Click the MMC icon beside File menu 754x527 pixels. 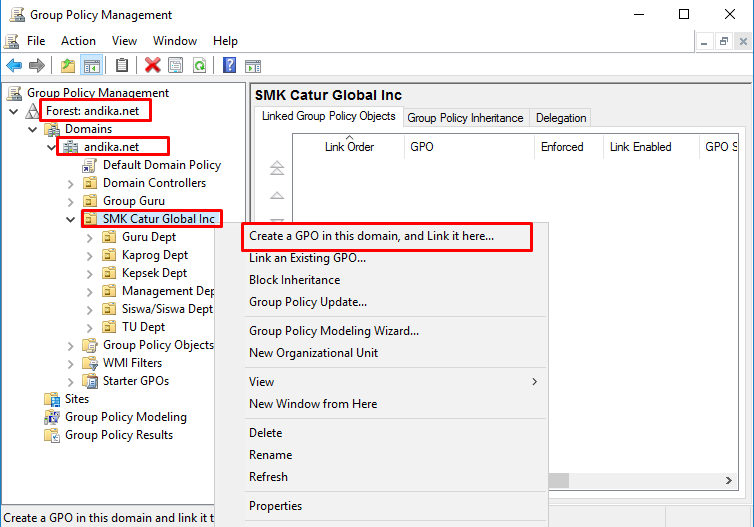[12, 41]
